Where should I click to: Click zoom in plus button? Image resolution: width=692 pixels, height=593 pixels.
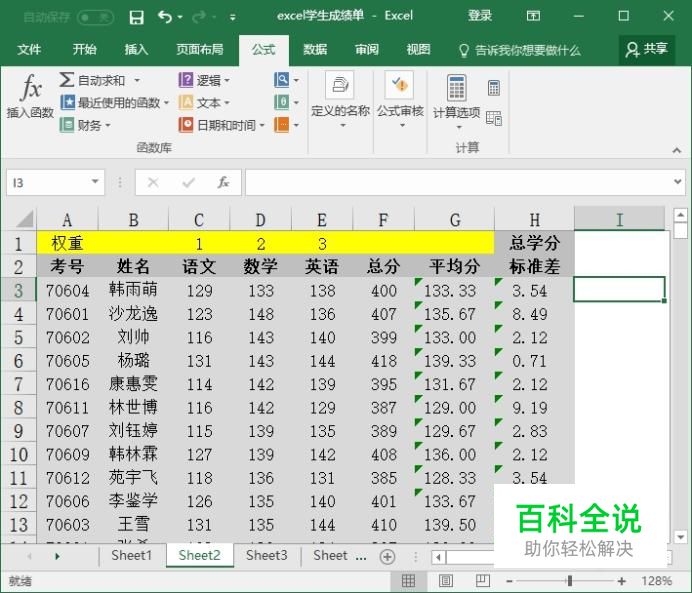[x=621, y=581]
